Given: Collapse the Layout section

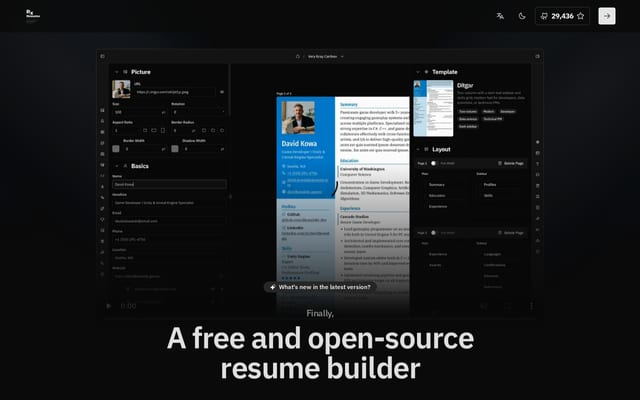Looking at the screenshot, I should tap(418, 149).
